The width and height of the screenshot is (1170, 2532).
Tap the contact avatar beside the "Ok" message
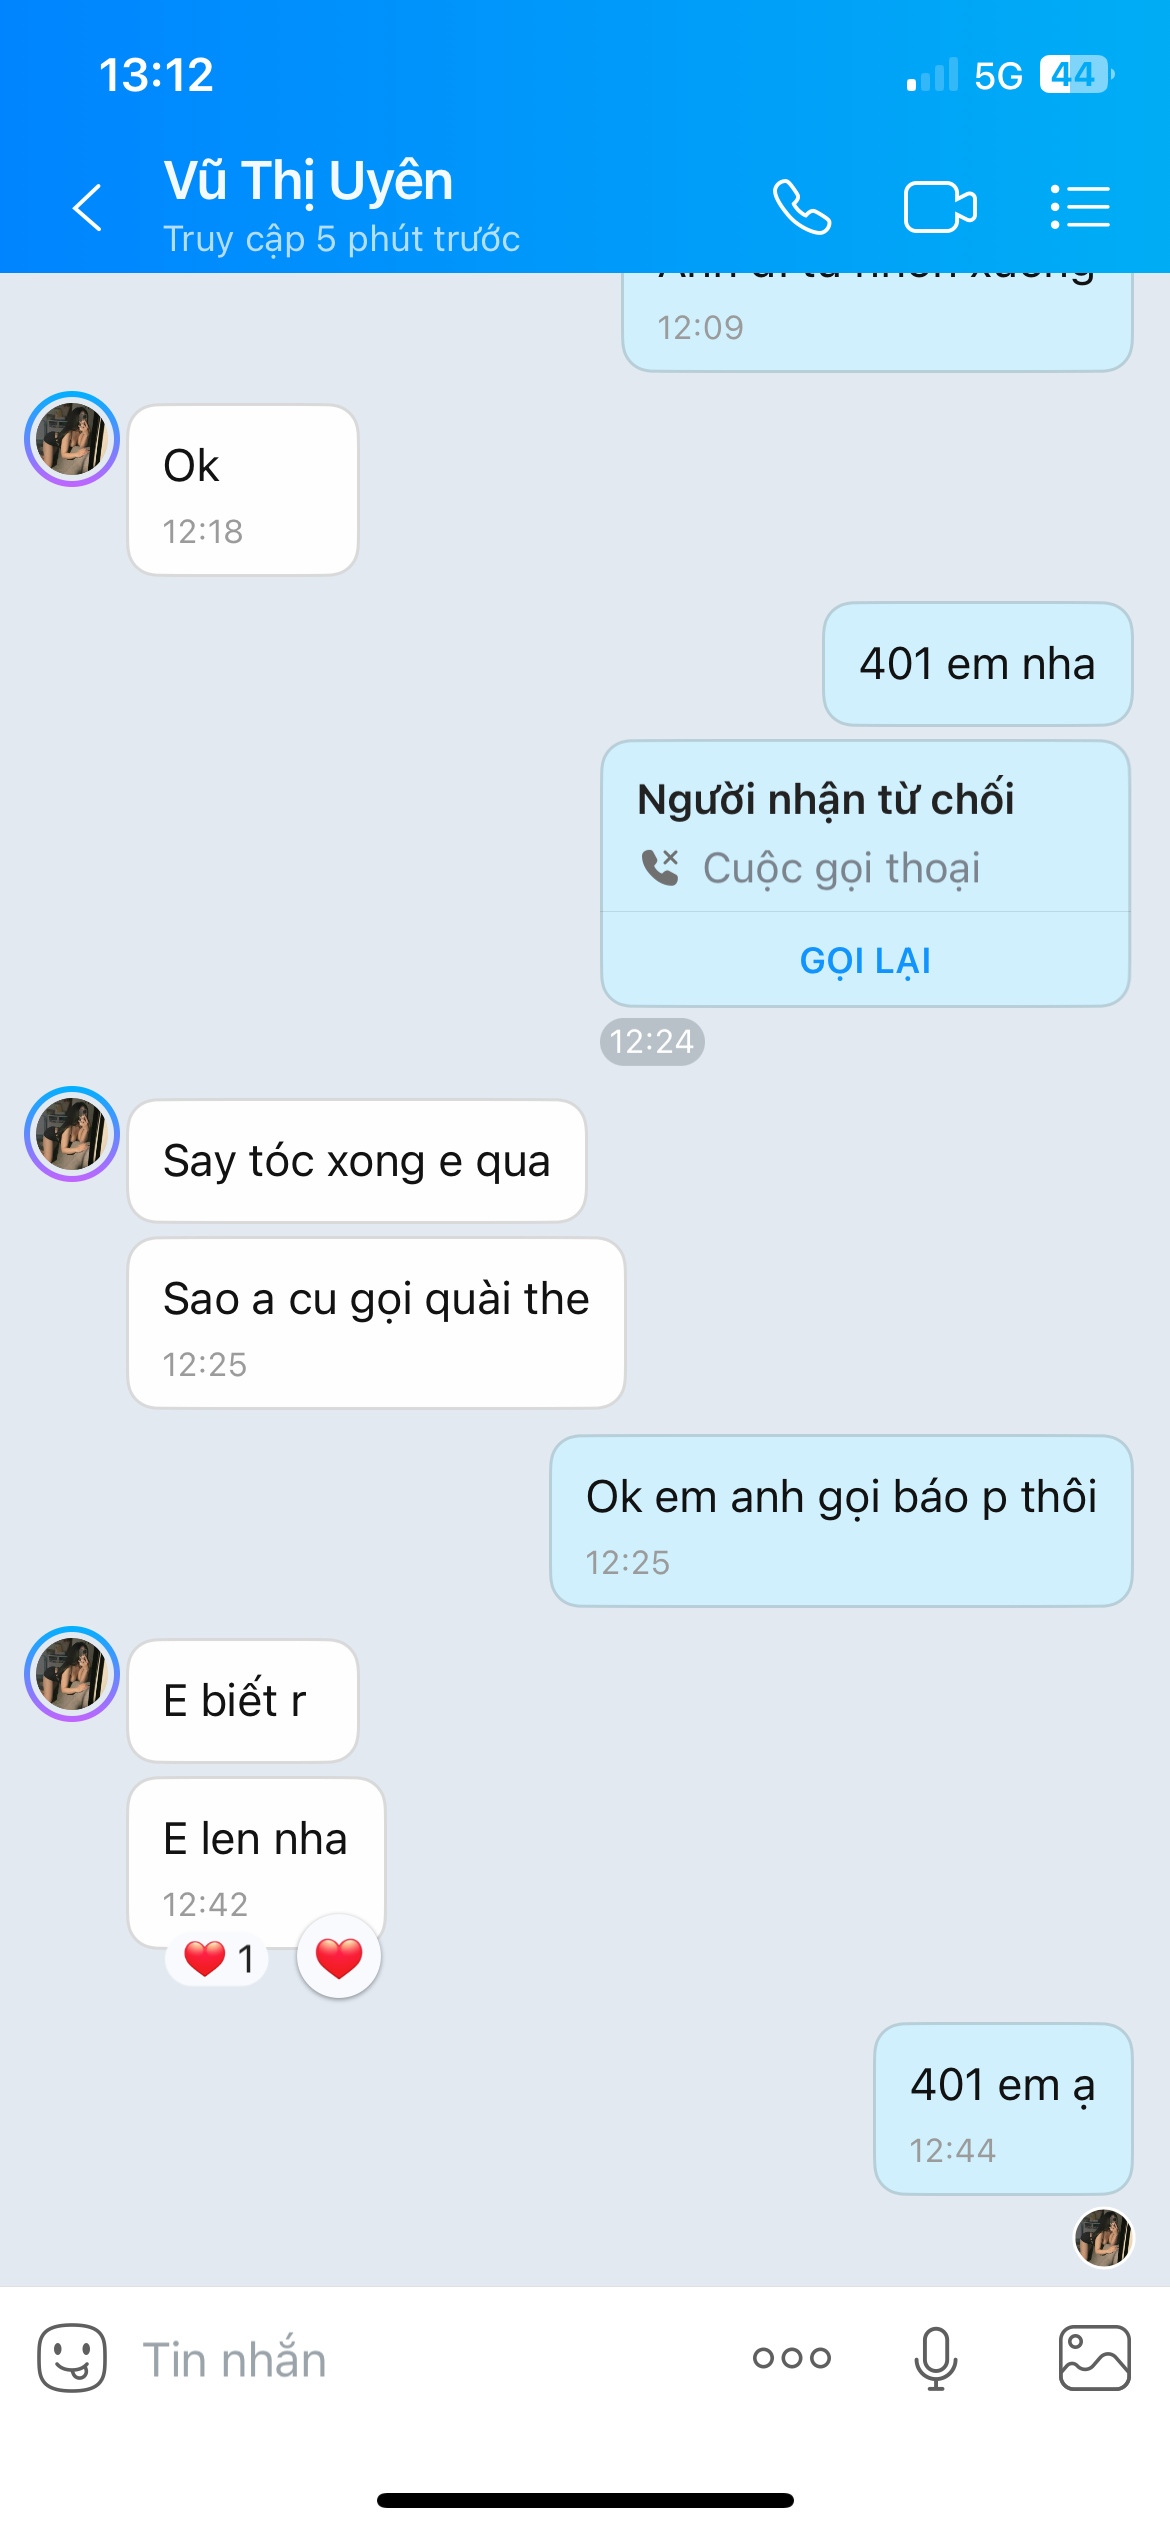pyautogui.click(x=72, y=439)
